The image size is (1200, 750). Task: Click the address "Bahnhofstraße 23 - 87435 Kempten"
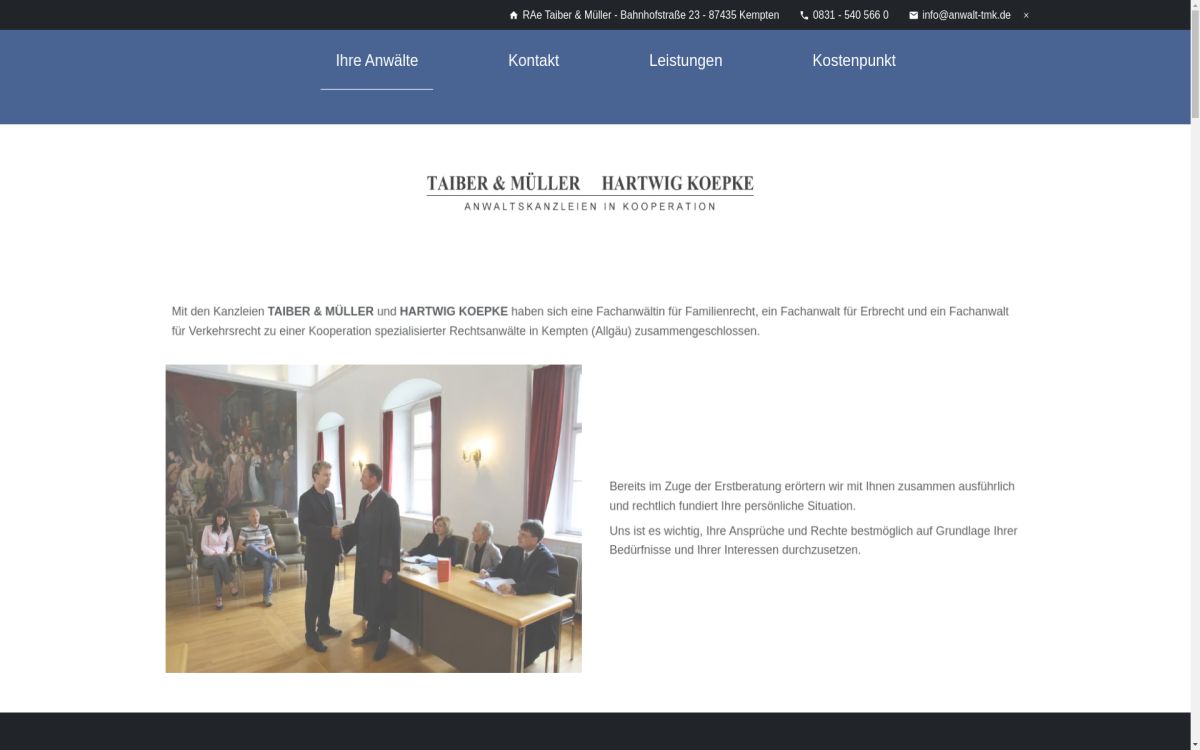coord(700,15)
